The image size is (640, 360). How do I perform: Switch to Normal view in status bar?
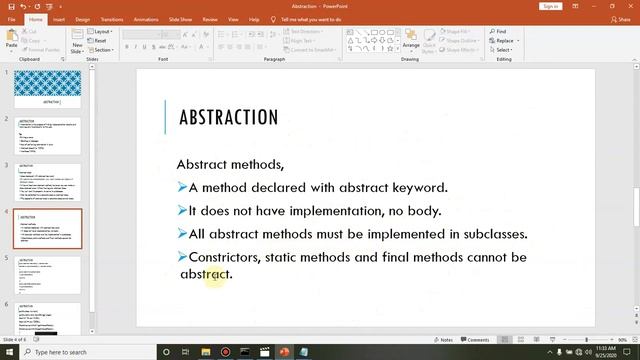505,340
